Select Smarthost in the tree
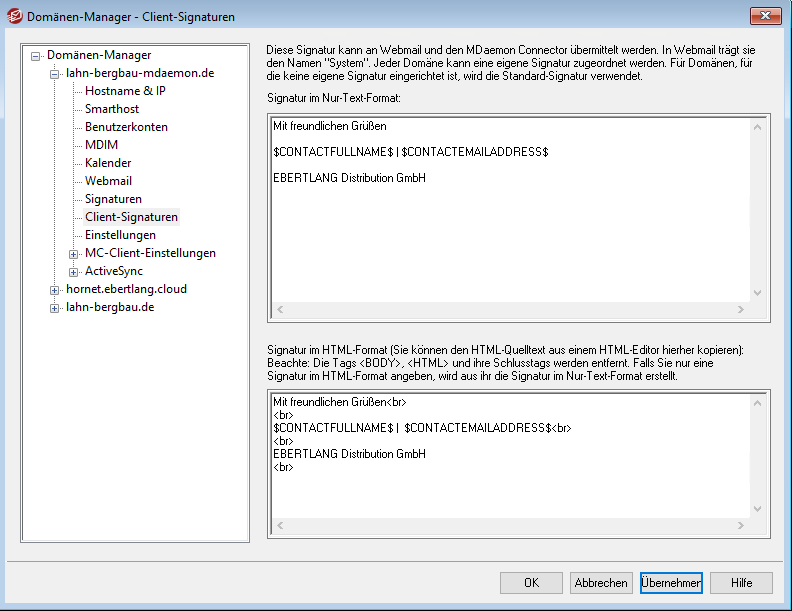Screen dimensions: 792x611 click(x=113, y=109)
